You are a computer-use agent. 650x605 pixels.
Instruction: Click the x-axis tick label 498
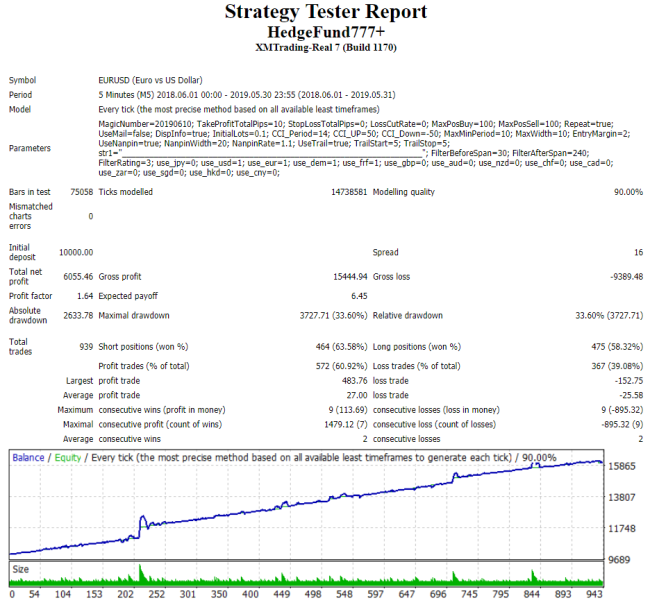tap(313, 594)
